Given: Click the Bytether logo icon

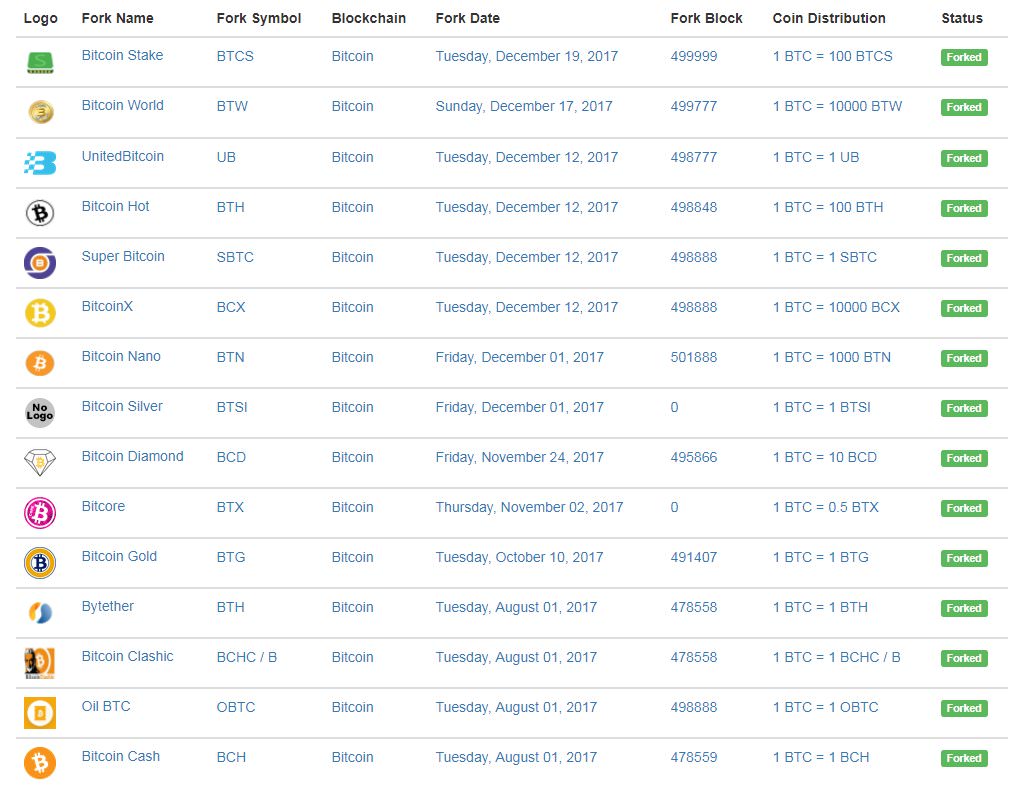Looking at the screenshot, I should tap(40, 613).
